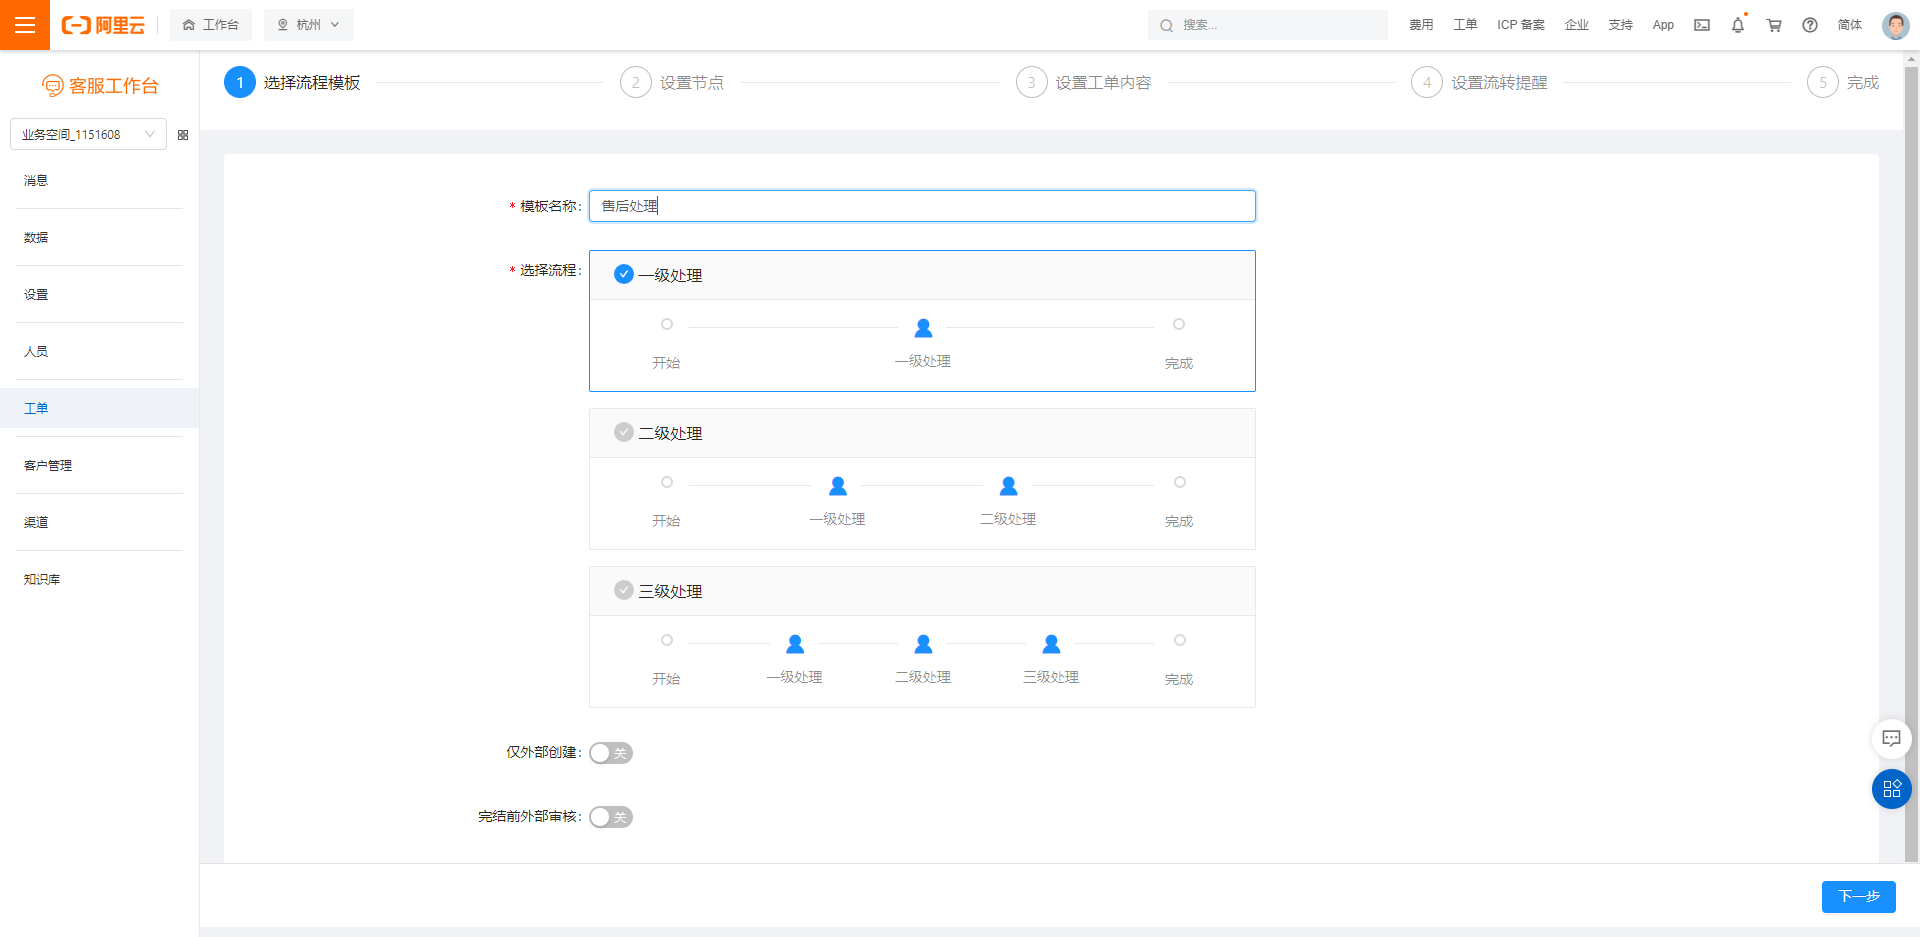Open 工单 in the sidebar
Screen dimensions: 1920x937
(99, 408)
